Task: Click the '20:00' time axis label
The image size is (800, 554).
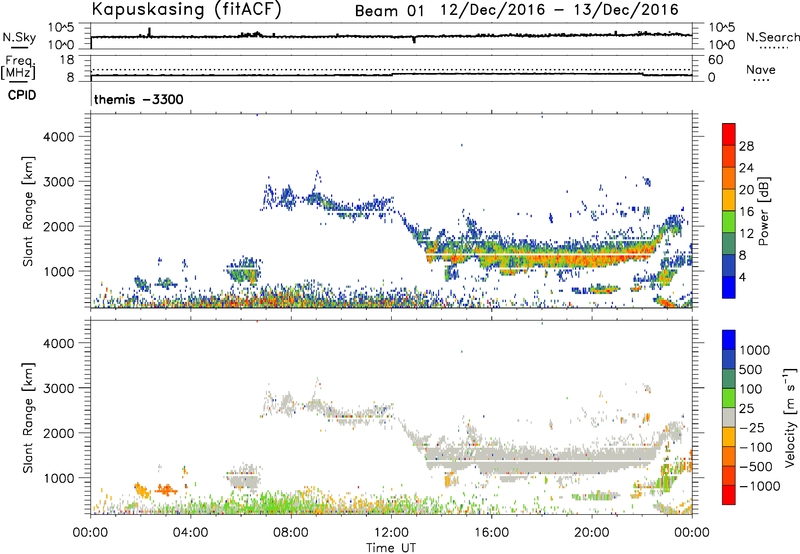Action: coord(592,533)
